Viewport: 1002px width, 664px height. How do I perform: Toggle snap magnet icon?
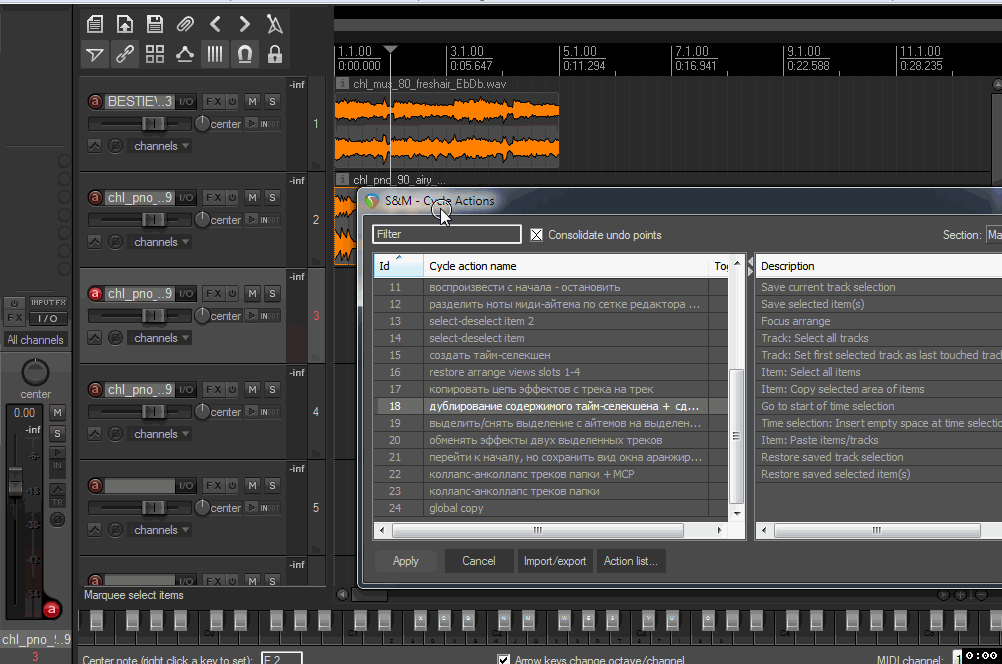coord(244,54)
